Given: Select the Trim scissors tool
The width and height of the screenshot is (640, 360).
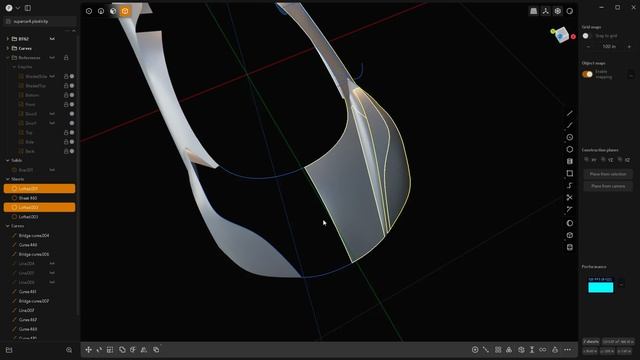Looking at the screenshot, I should 569,198.
